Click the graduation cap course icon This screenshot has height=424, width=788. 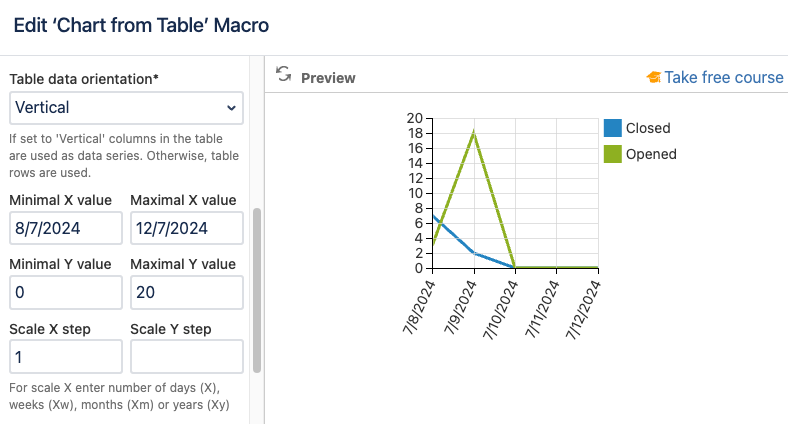[654, 77]
